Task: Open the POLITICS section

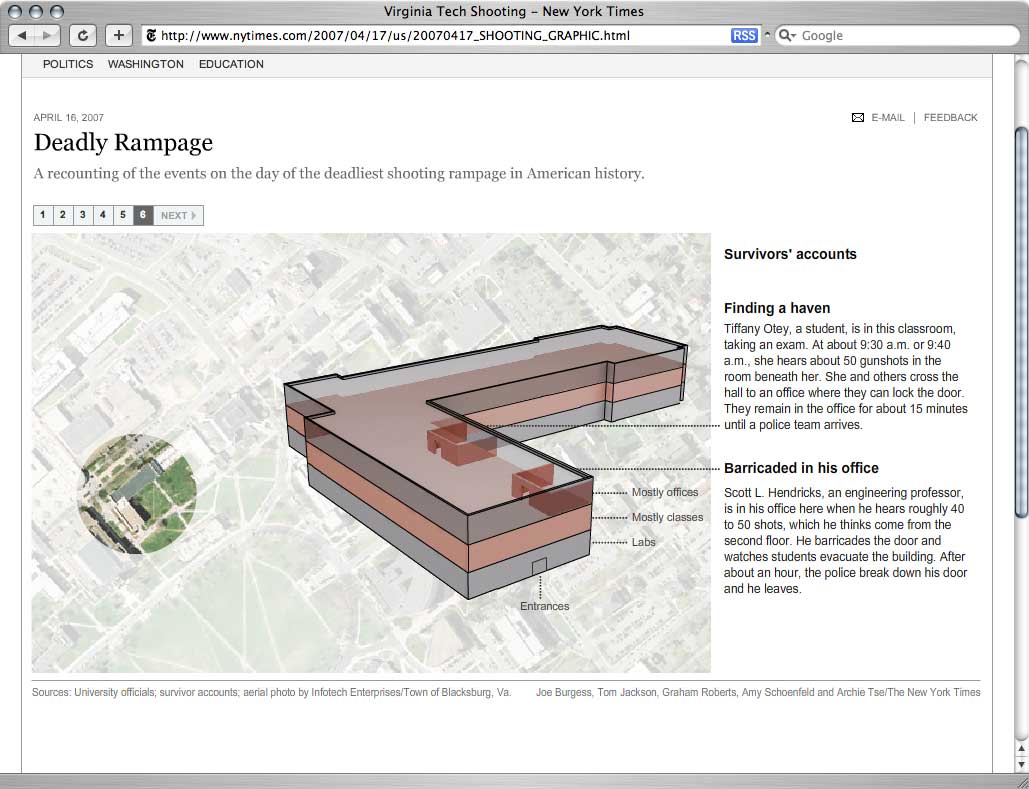Action: click(x=68, y=64)
